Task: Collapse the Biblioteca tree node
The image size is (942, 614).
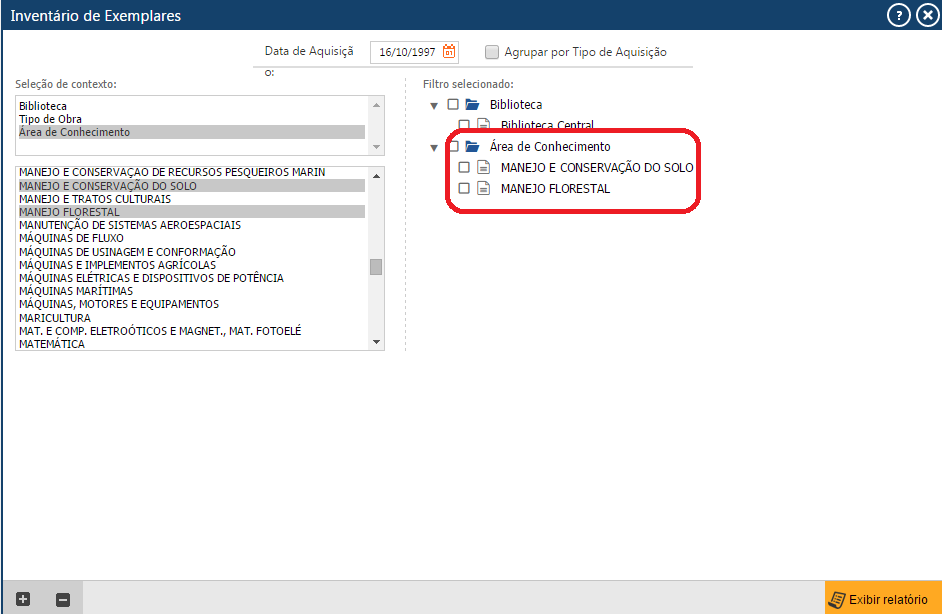Action: (x=434, y=104)
